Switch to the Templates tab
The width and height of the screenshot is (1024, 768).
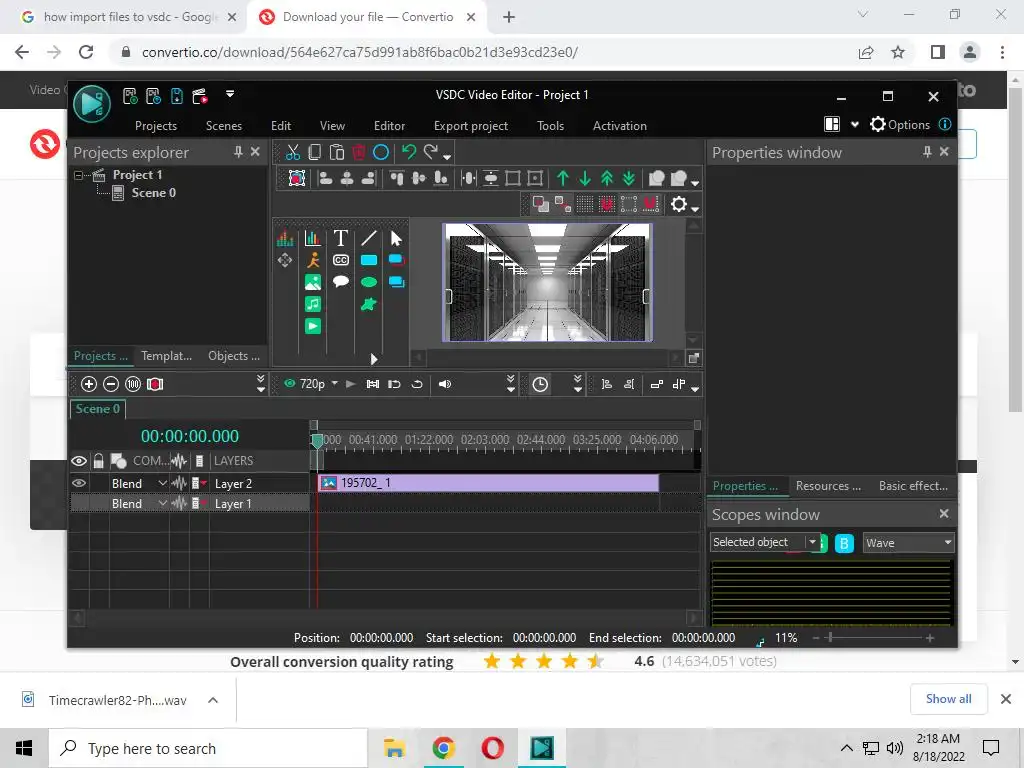coord(167,356)
